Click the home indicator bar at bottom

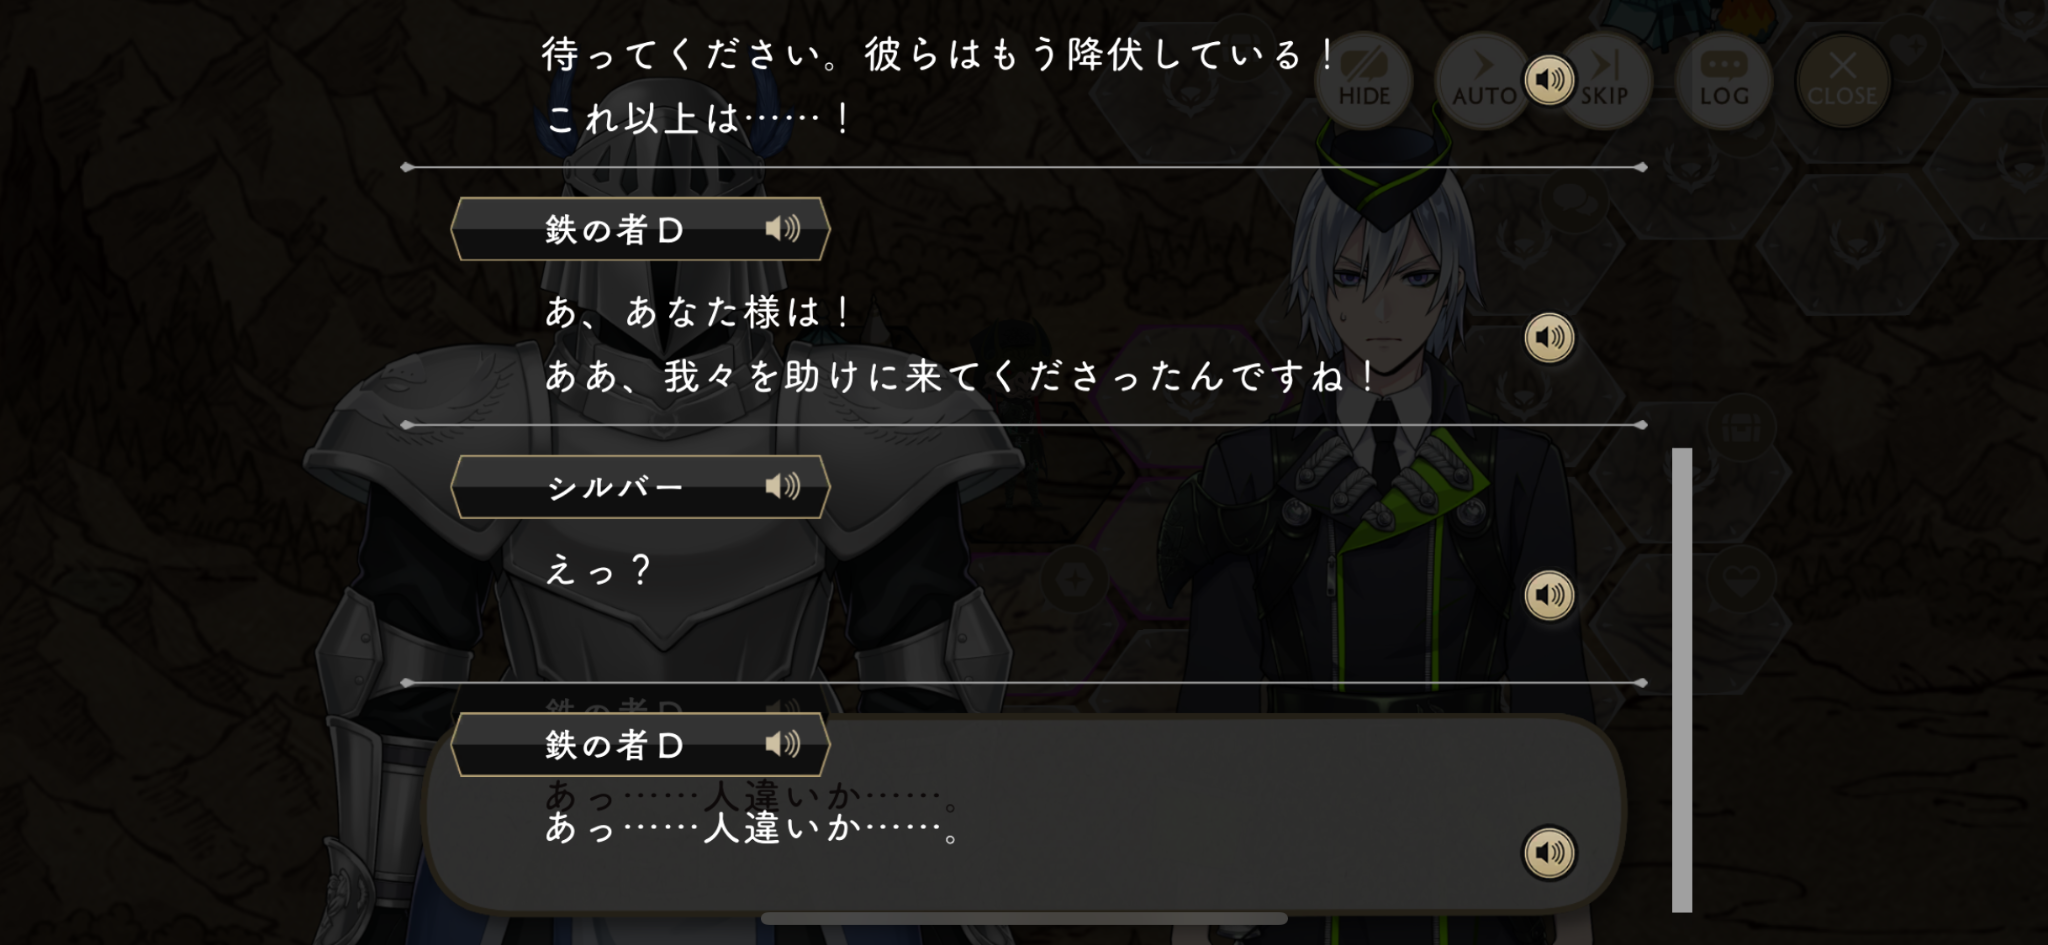pos(1024,918)
